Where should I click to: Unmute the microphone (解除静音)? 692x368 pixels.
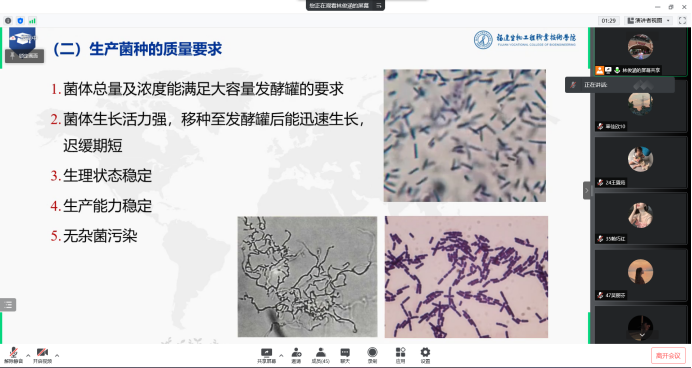pos(14,355)
